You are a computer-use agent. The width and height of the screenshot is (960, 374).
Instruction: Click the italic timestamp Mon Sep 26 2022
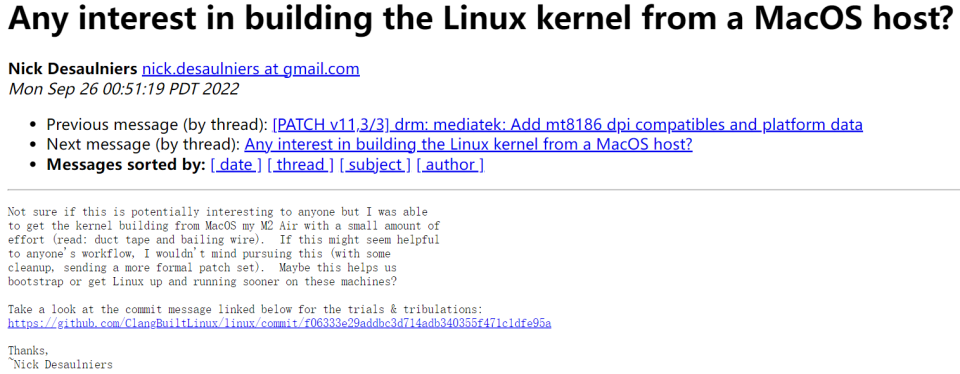[x=123, y=89]
